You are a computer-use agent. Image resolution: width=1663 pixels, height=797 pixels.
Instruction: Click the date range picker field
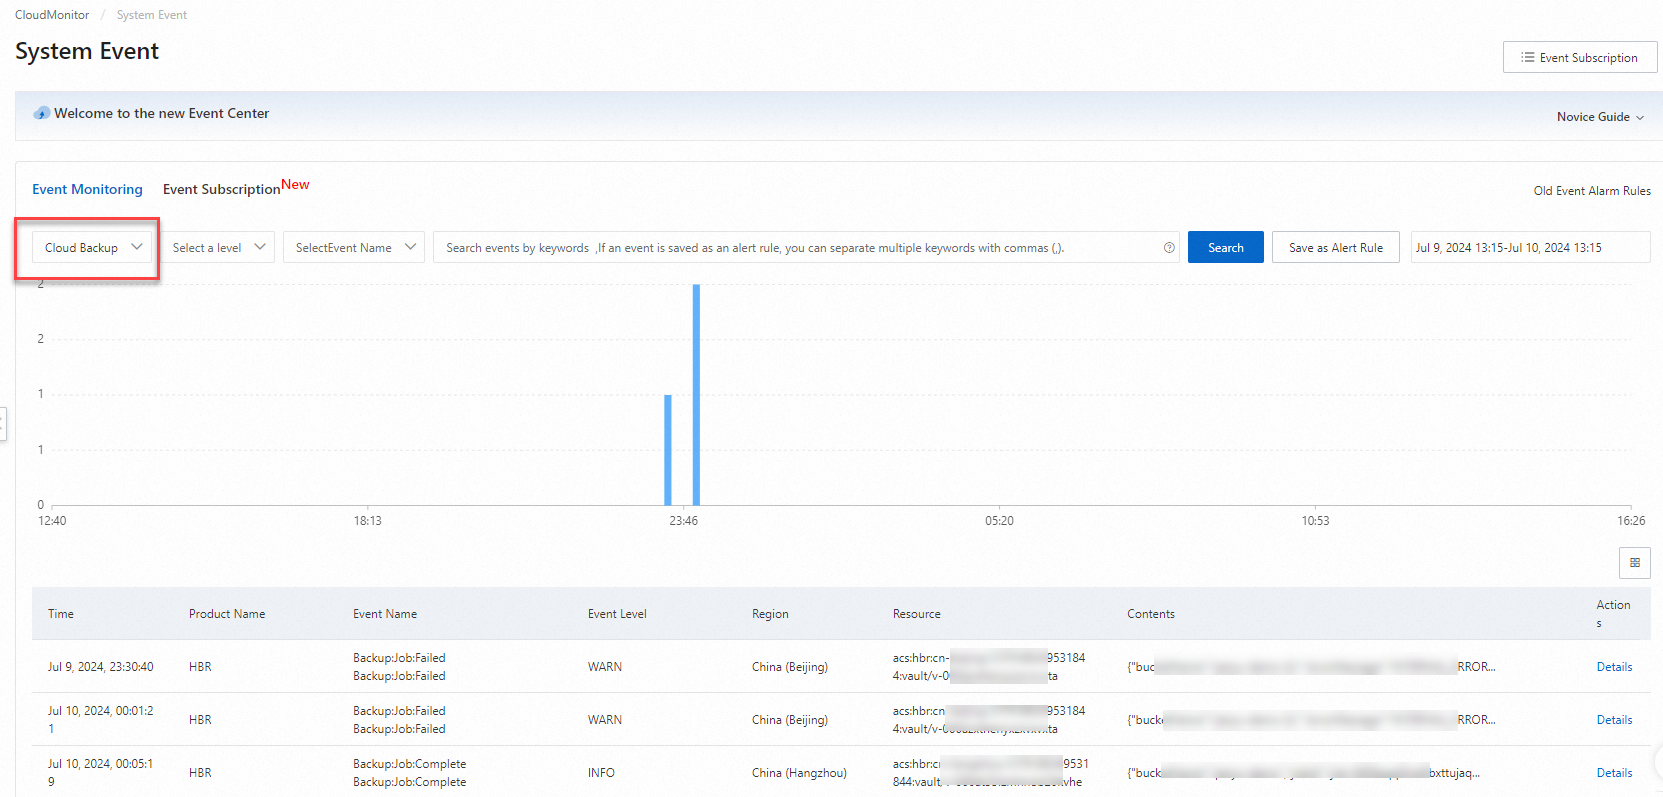(1528, 248)
